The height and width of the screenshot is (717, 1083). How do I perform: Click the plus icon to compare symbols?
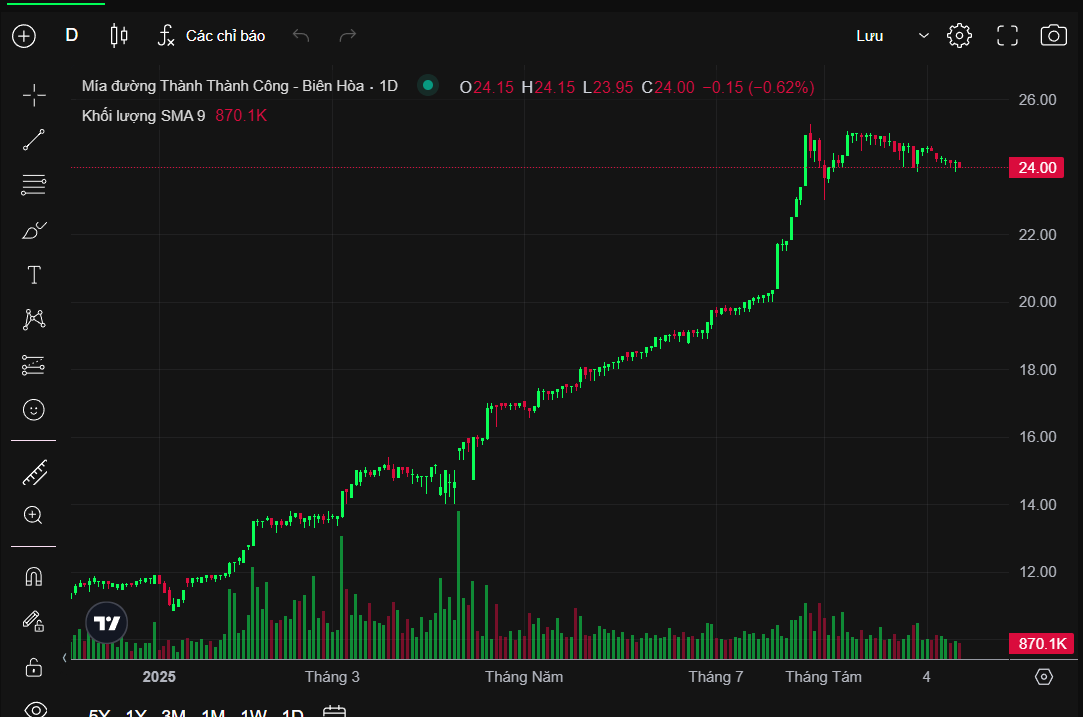(x=24, y=36)
